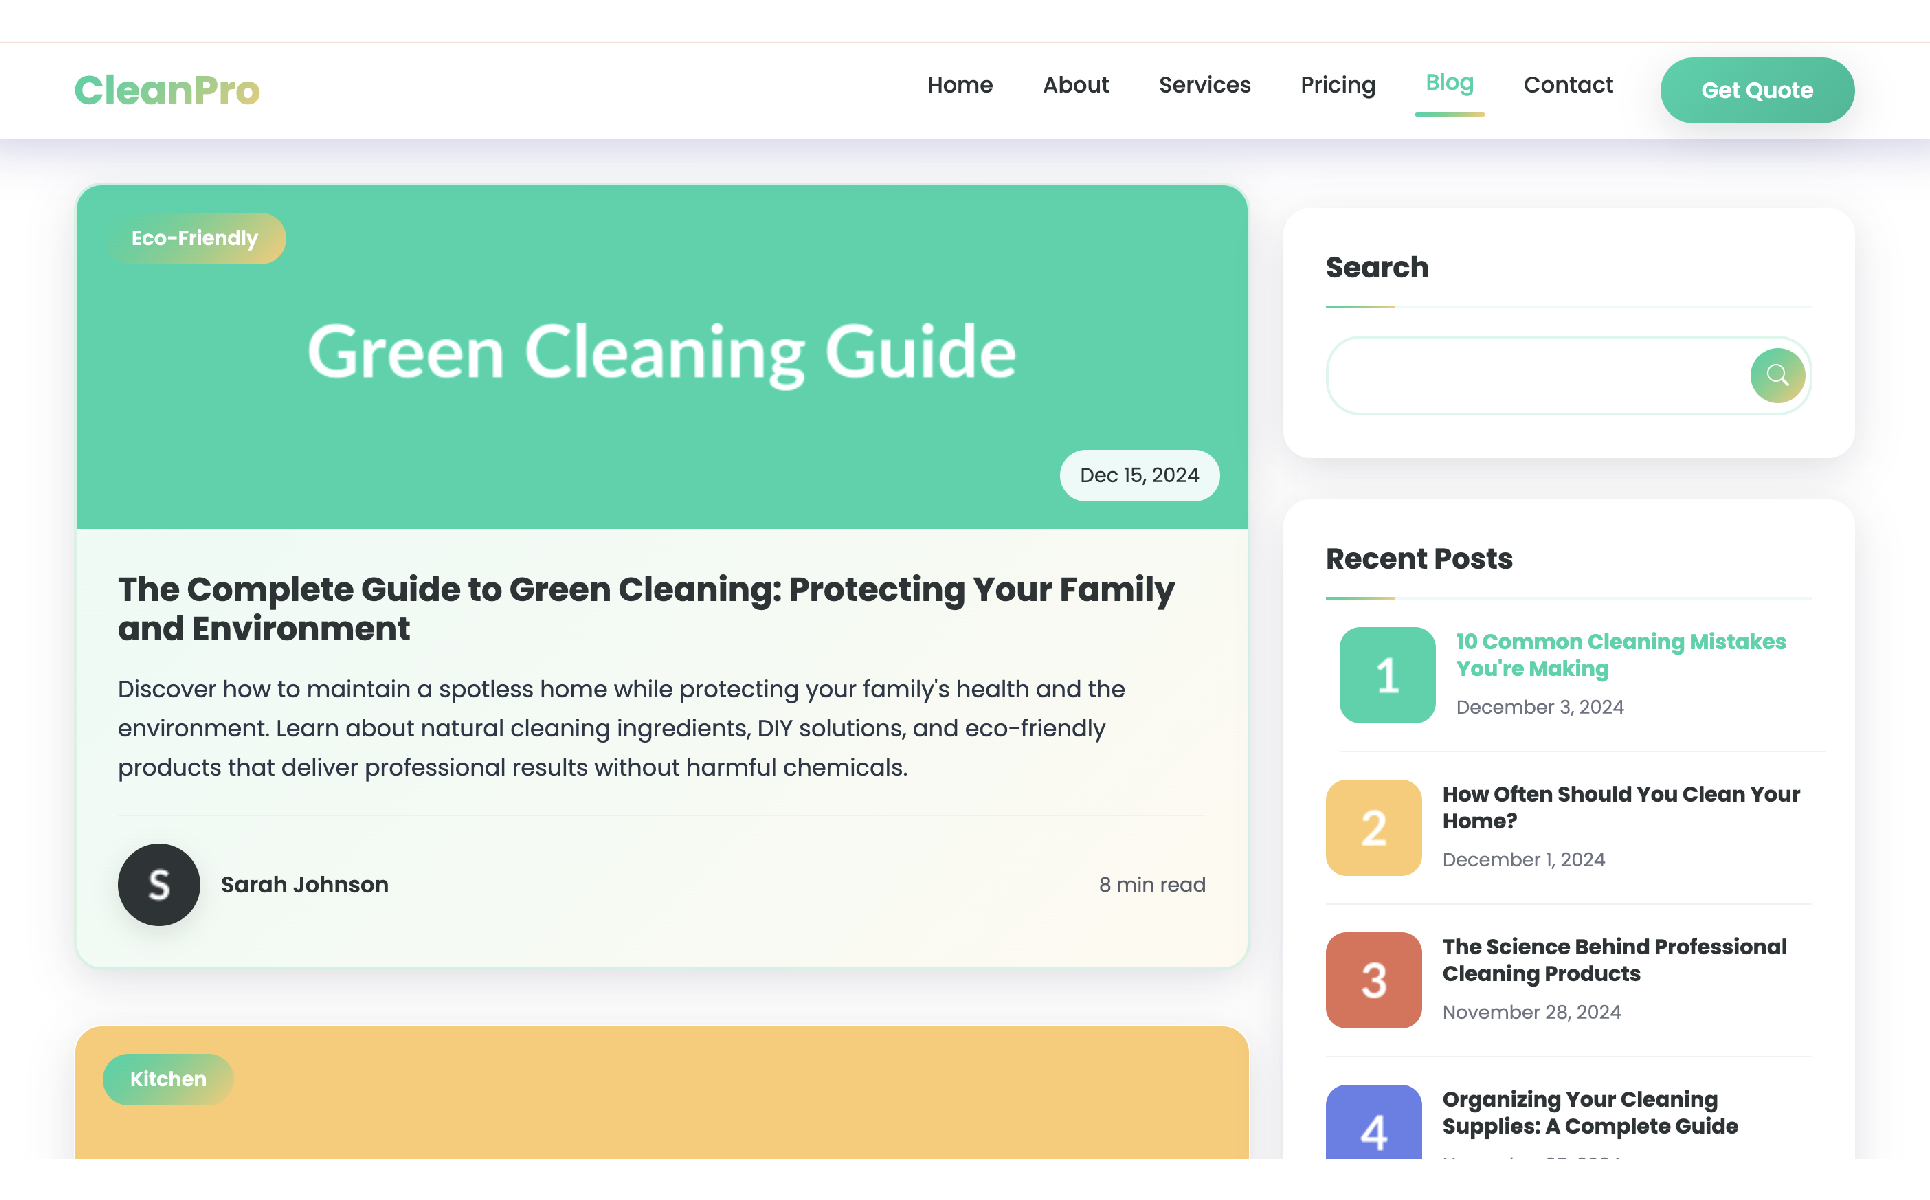Viewport: 1930px width, 1200px height.
Task: Click the search magnifier icon button
Action: pyautogui.click(x=1777, y=375)
